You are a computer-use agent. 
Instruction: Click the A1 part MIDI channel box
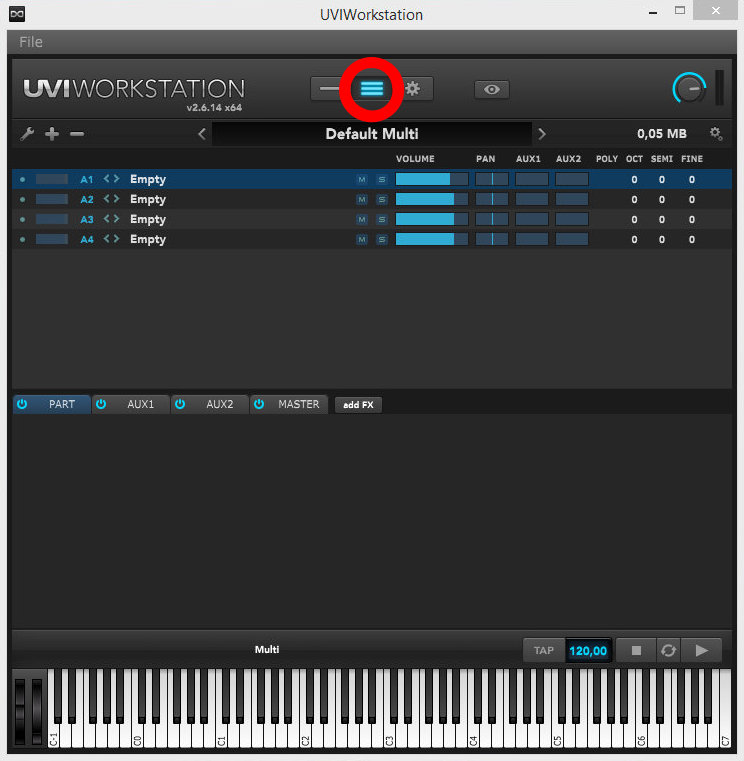tap(51, 179)
